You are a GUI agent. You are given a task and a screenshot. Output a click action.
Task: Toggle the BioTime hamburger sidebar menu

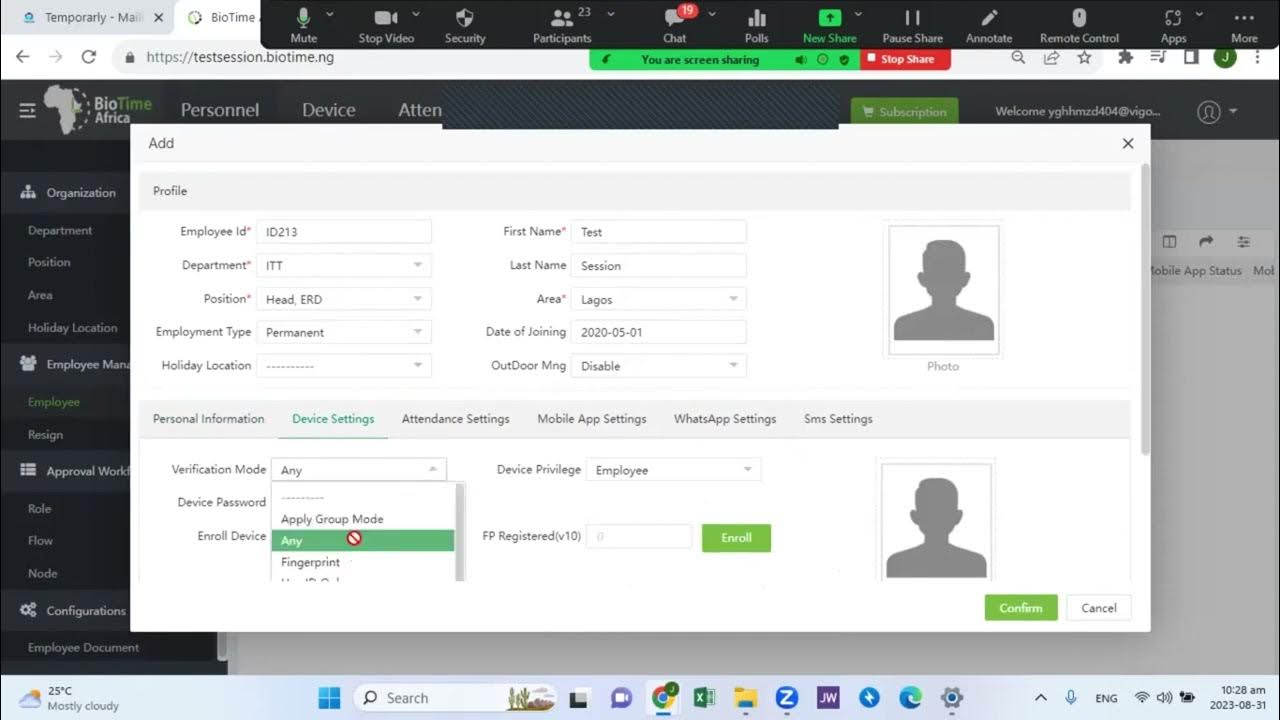pyautogui.click(x=27, y=111)
